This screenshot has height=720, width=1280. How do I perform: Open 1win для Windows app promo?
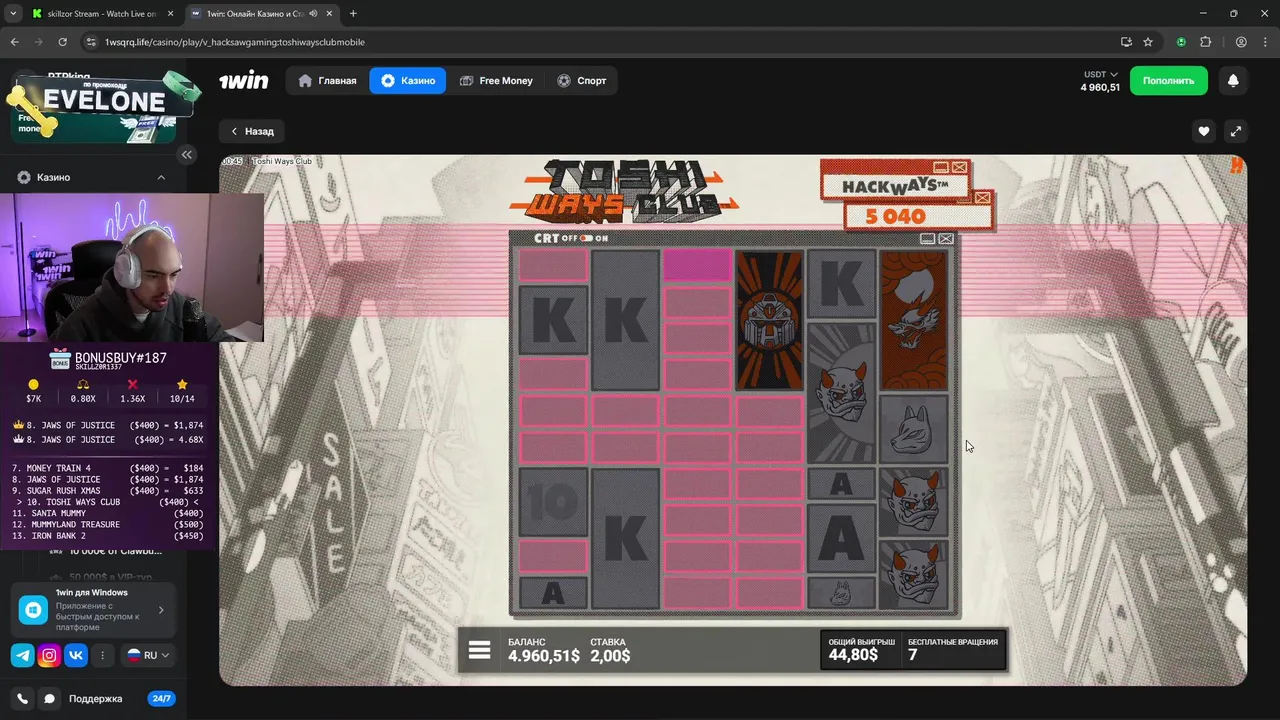click(x=92, y=610)
